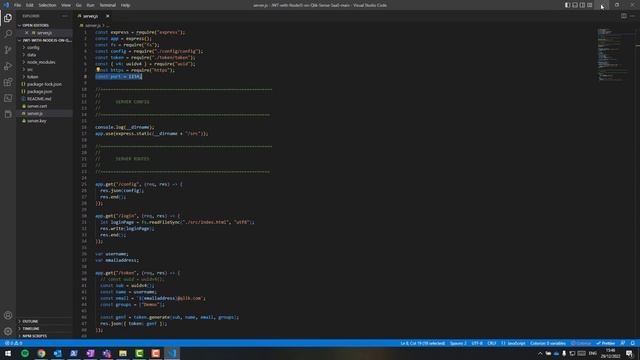
Task: Open the Explorer view in activity bar
Action: [8, 18]
